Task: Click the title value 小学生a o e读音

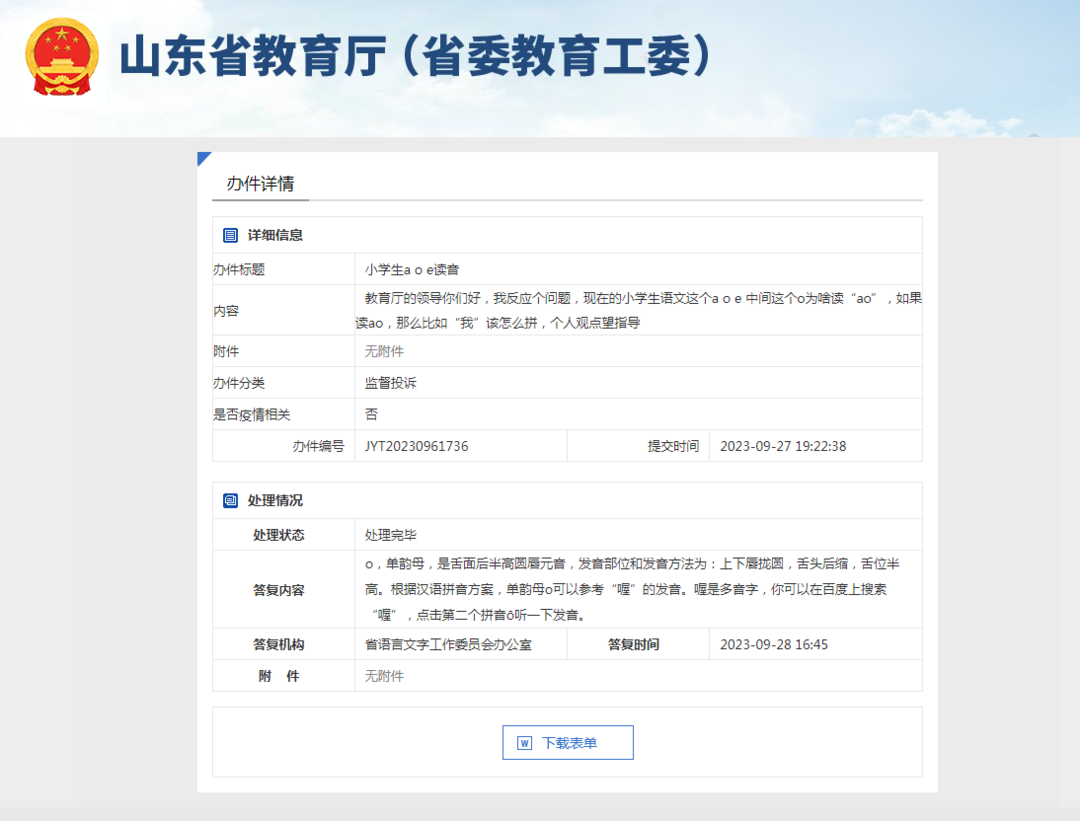Action: point(412,270)
